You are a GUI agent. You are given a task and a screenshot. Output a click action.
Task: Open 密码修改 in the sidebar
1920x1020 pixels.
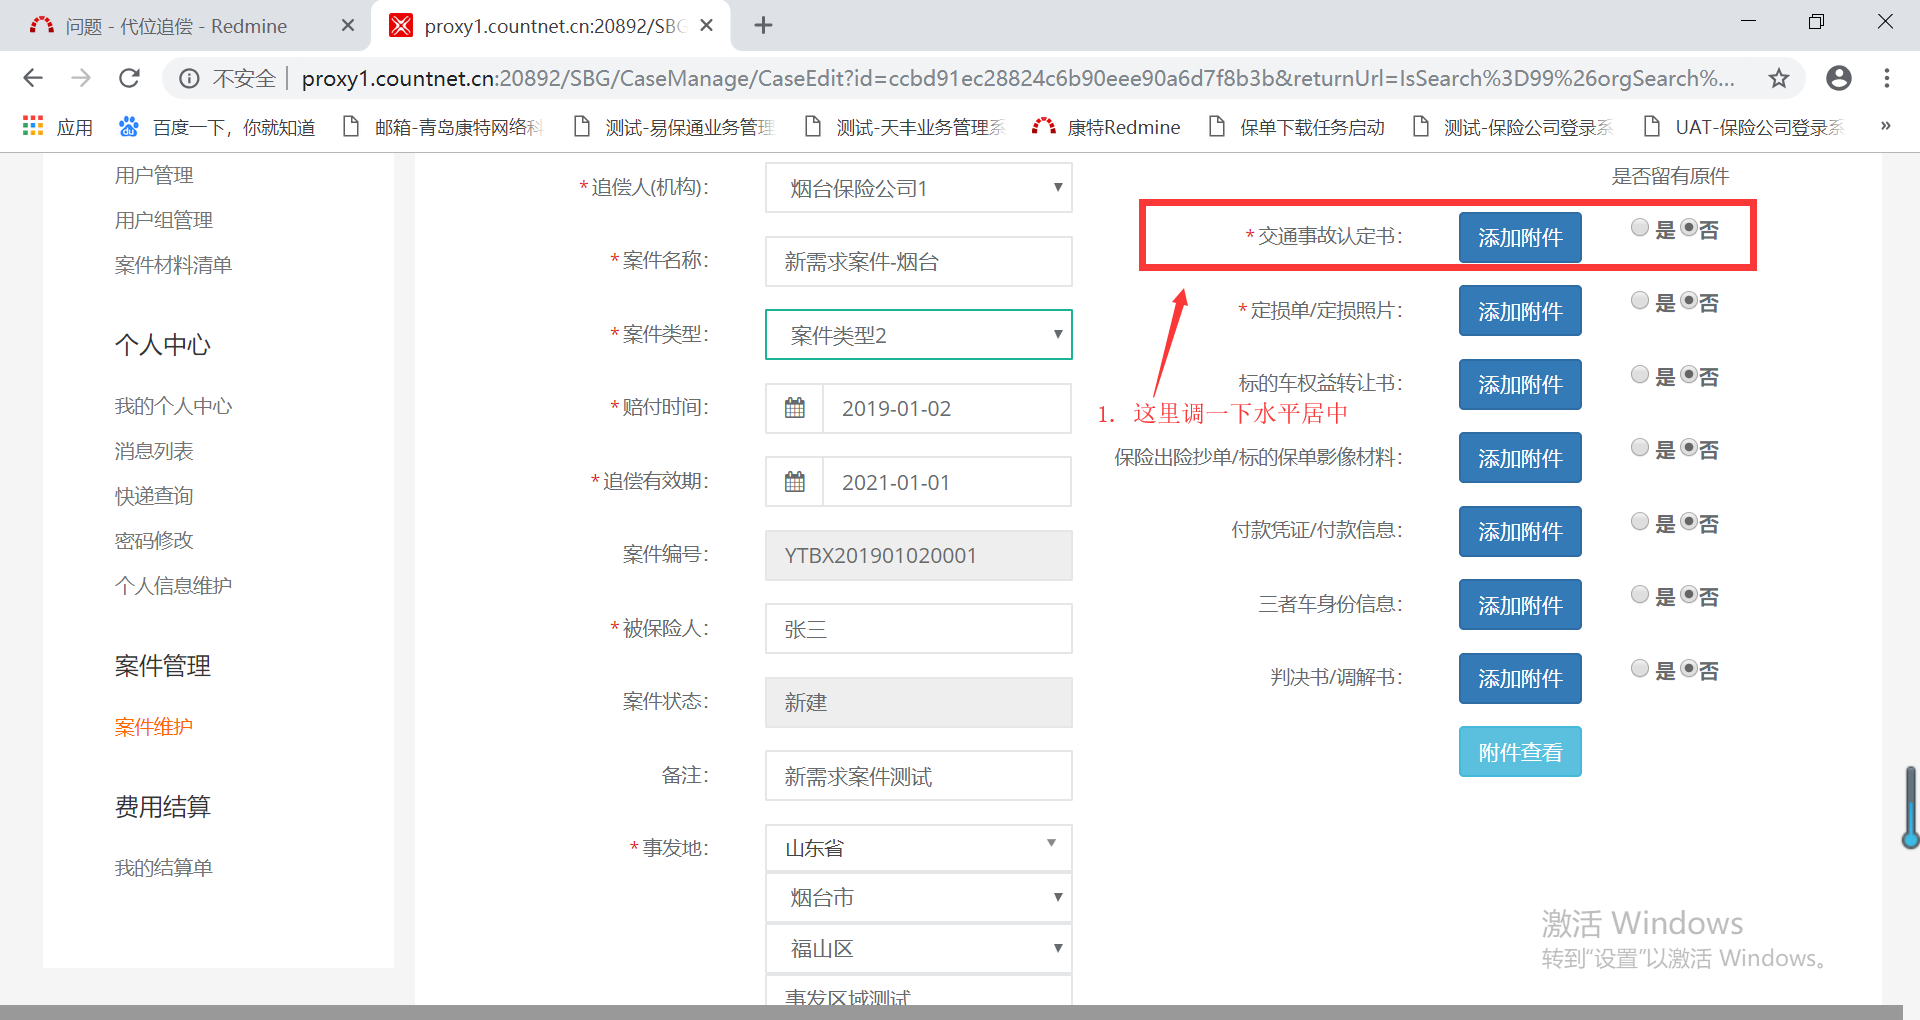pyautogui.click(x=154, y=540)
